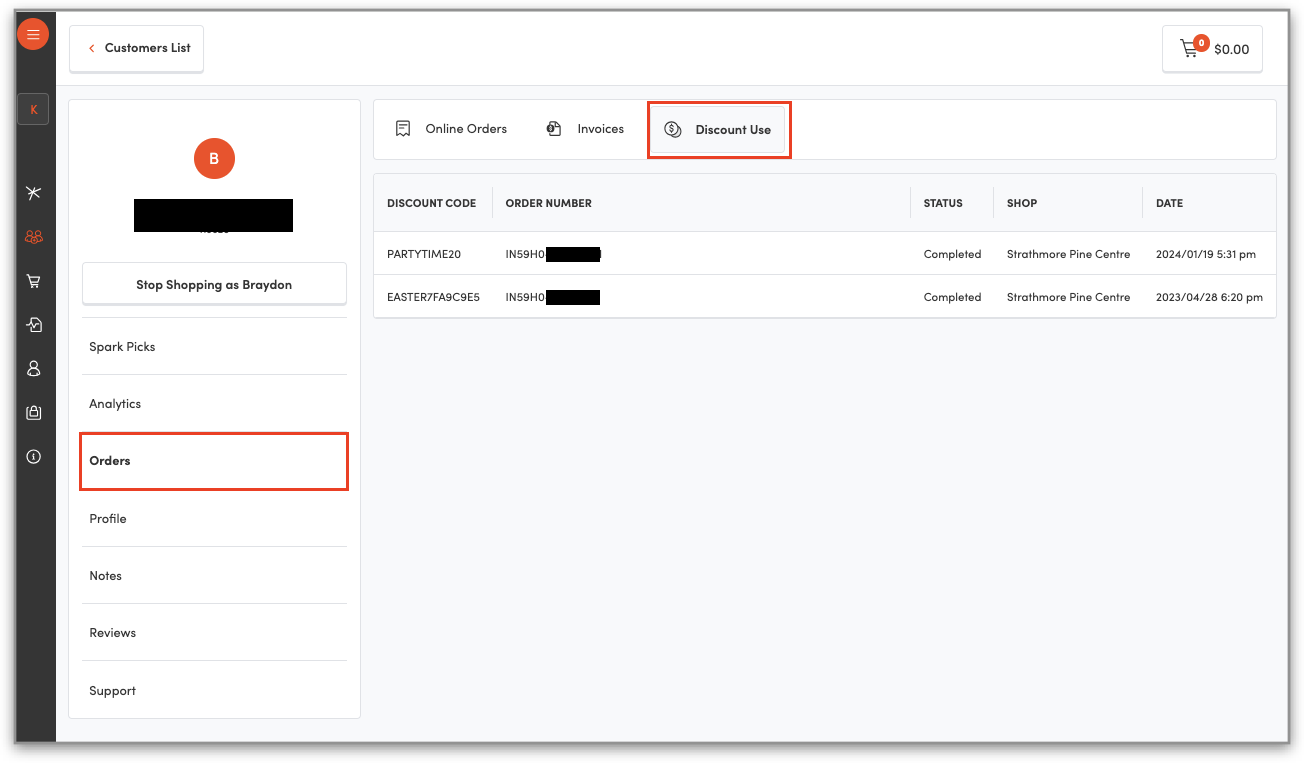Viewport: 1304px width, 763px height.
Task: Select the Discount Use tab
Action: 718,130
